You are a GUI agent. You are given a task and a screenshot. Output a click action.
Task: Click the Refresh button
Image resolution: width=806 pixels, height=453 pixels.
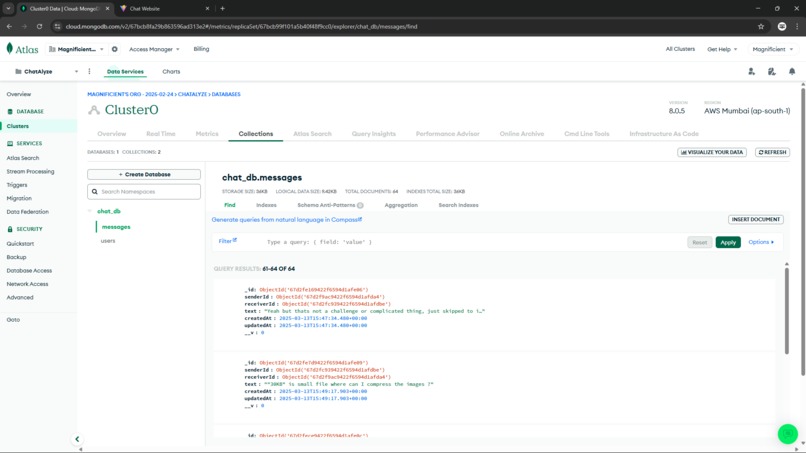tap(772, 152)
